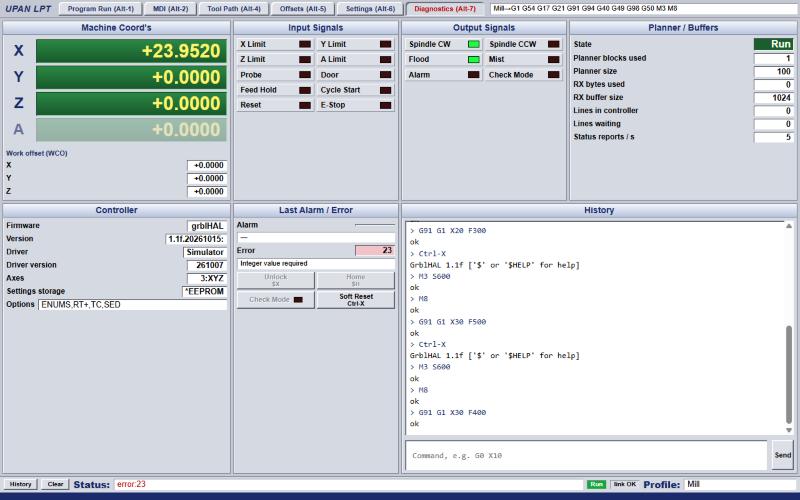Open the Tool Path tab
This screenshot has width=800, height=500.
tap(234, 9)
